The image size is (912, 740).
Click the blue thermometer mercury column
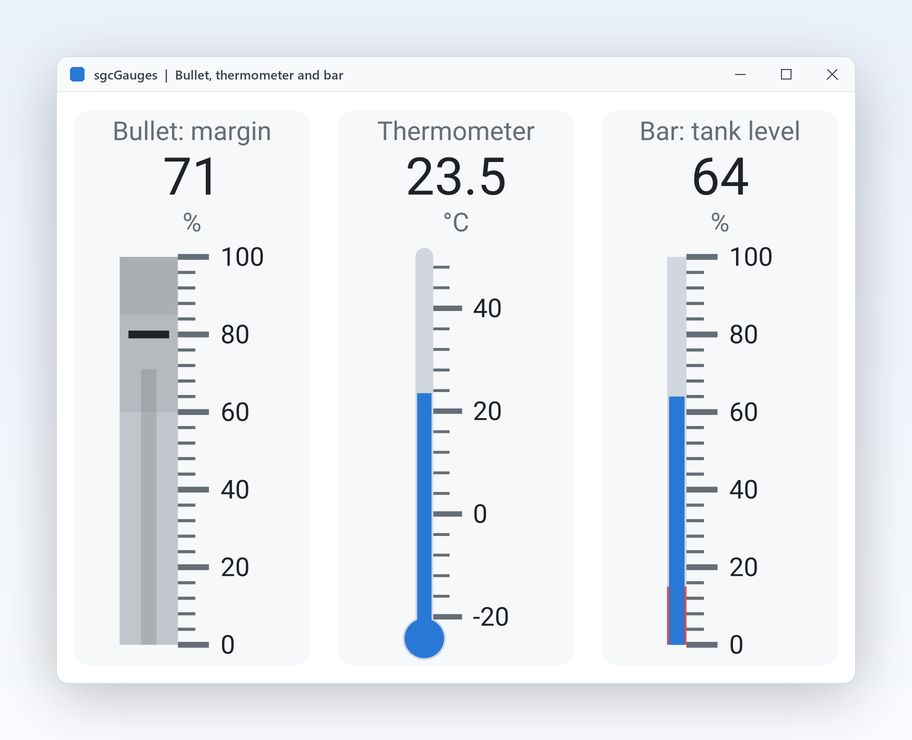424,507
